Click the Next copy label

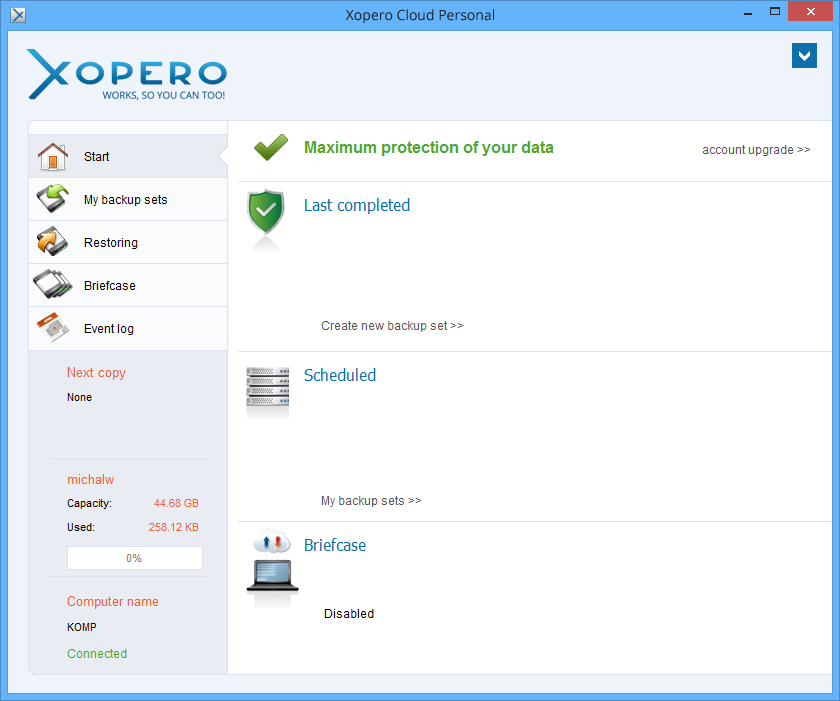point(96,373)
